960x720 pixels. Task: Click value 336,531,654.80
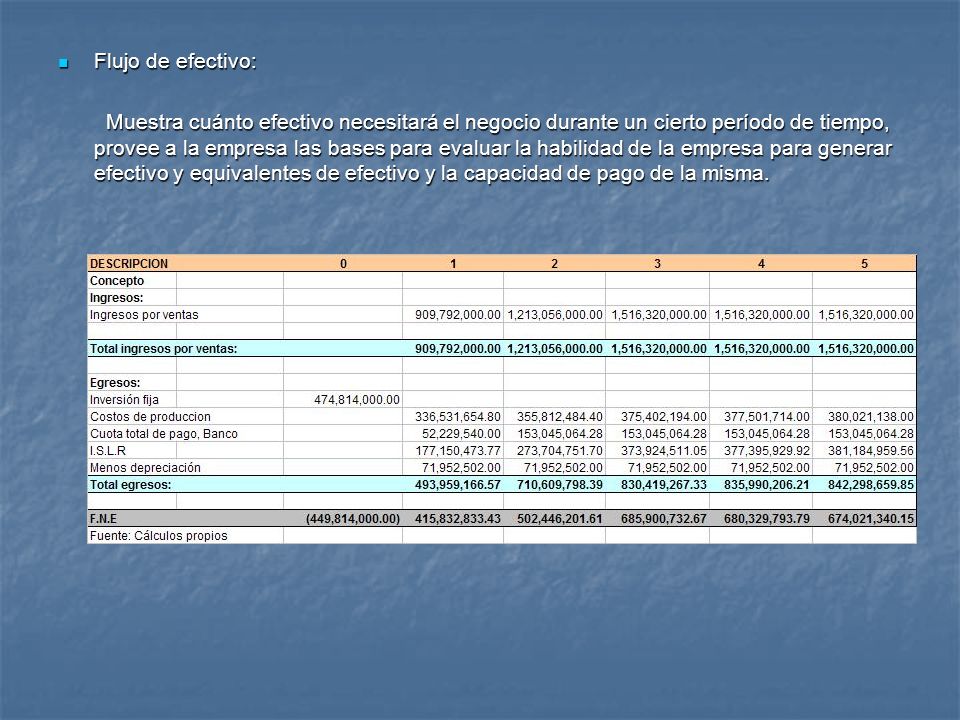pos(457,417)
